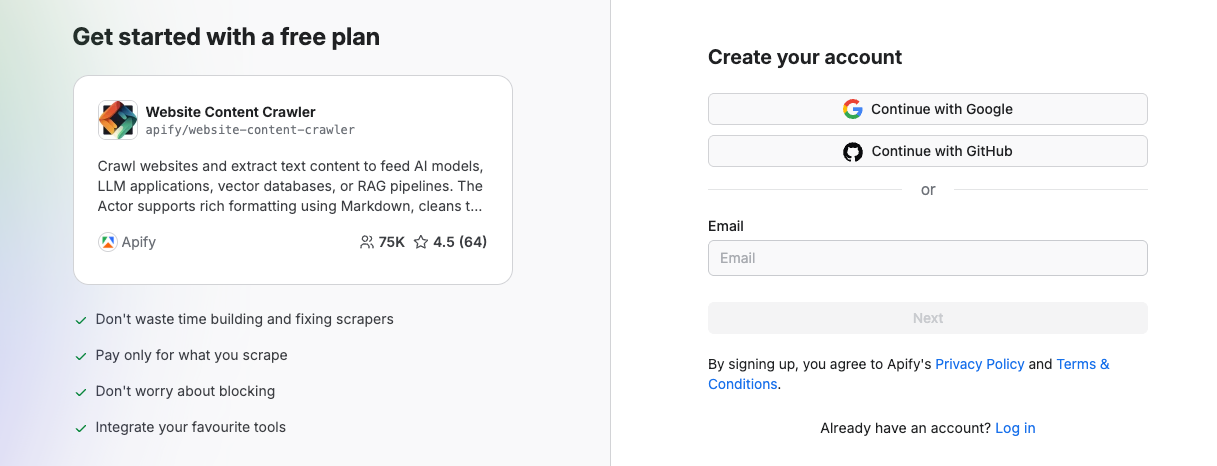Click the users icon next to 75K

(x=366, y=242)
